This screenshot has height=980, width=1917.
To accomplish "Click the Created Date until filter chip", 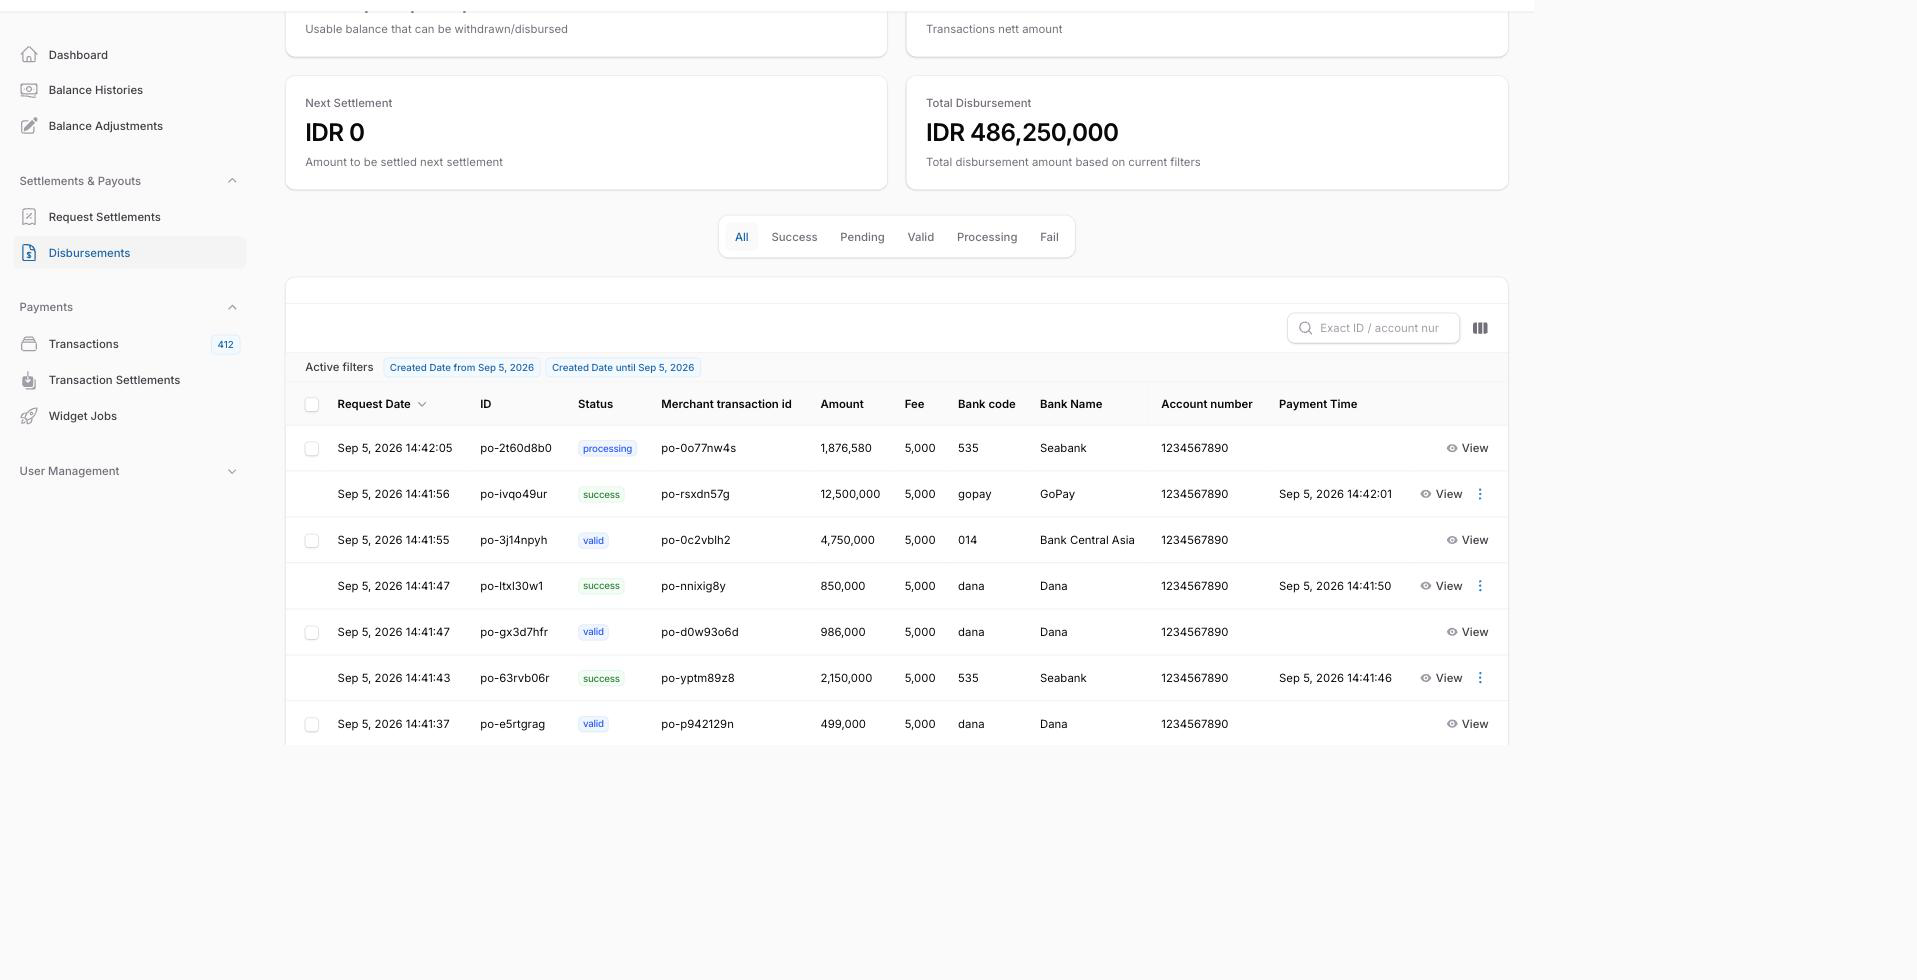I will click(x=623, y=368).
